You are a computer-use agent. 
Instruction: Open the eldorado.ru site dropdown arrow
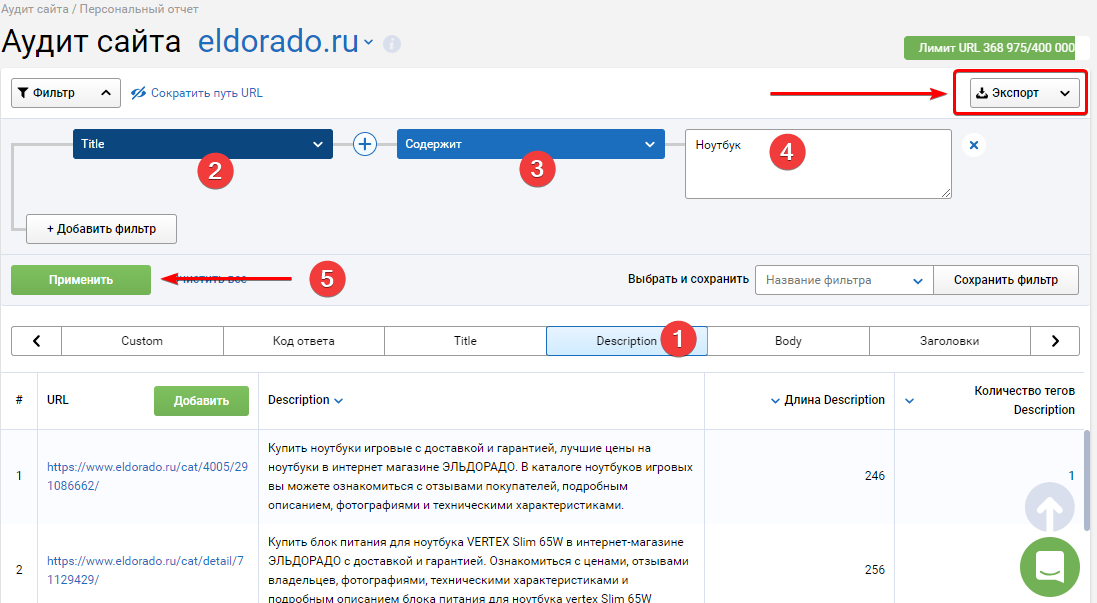[x=368, y=43]
